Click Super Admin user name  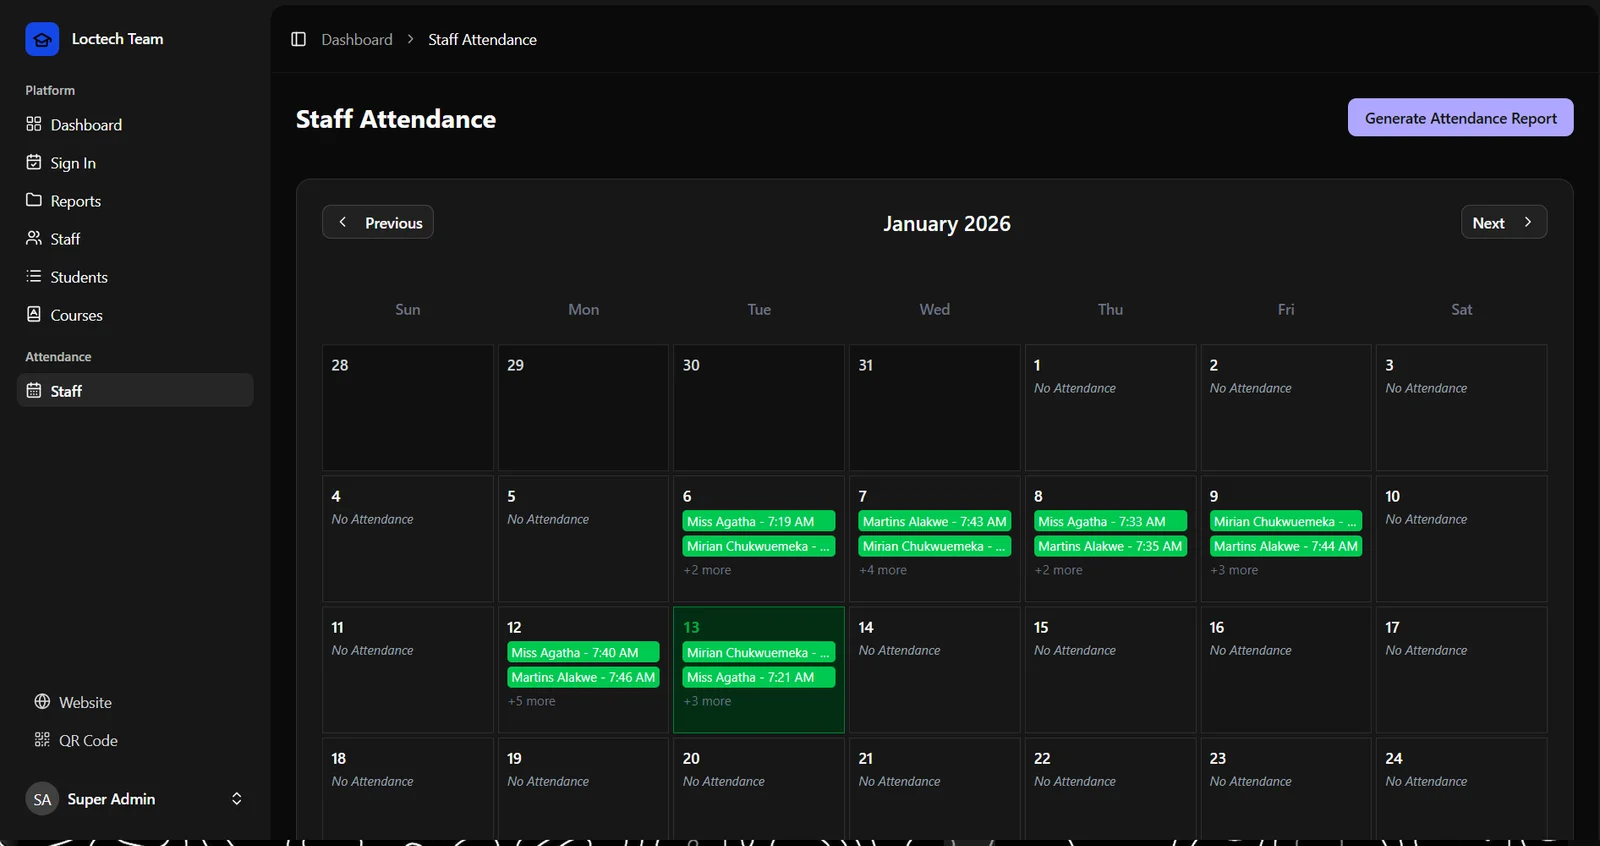[111, 799]
